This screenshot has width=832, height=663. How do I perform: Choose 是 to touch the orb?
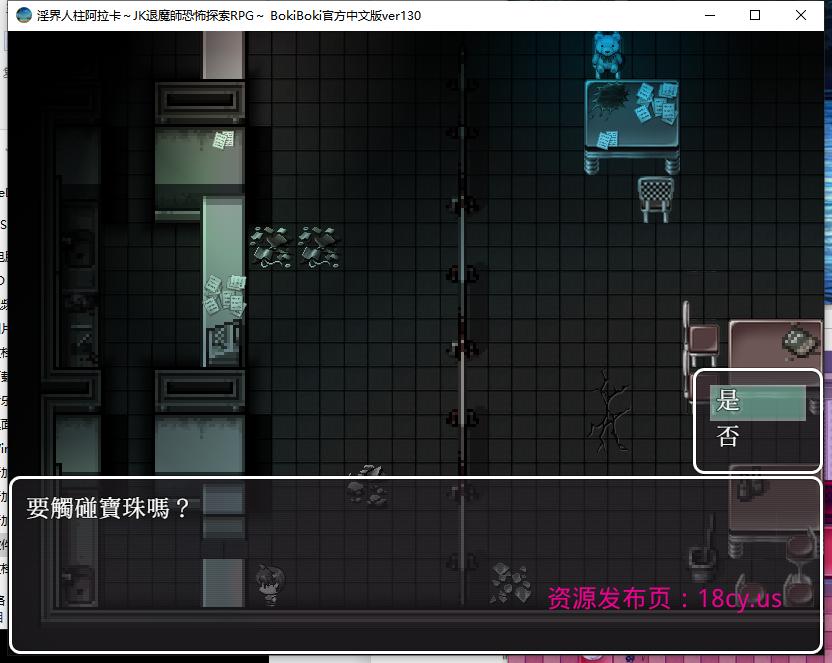758,402
